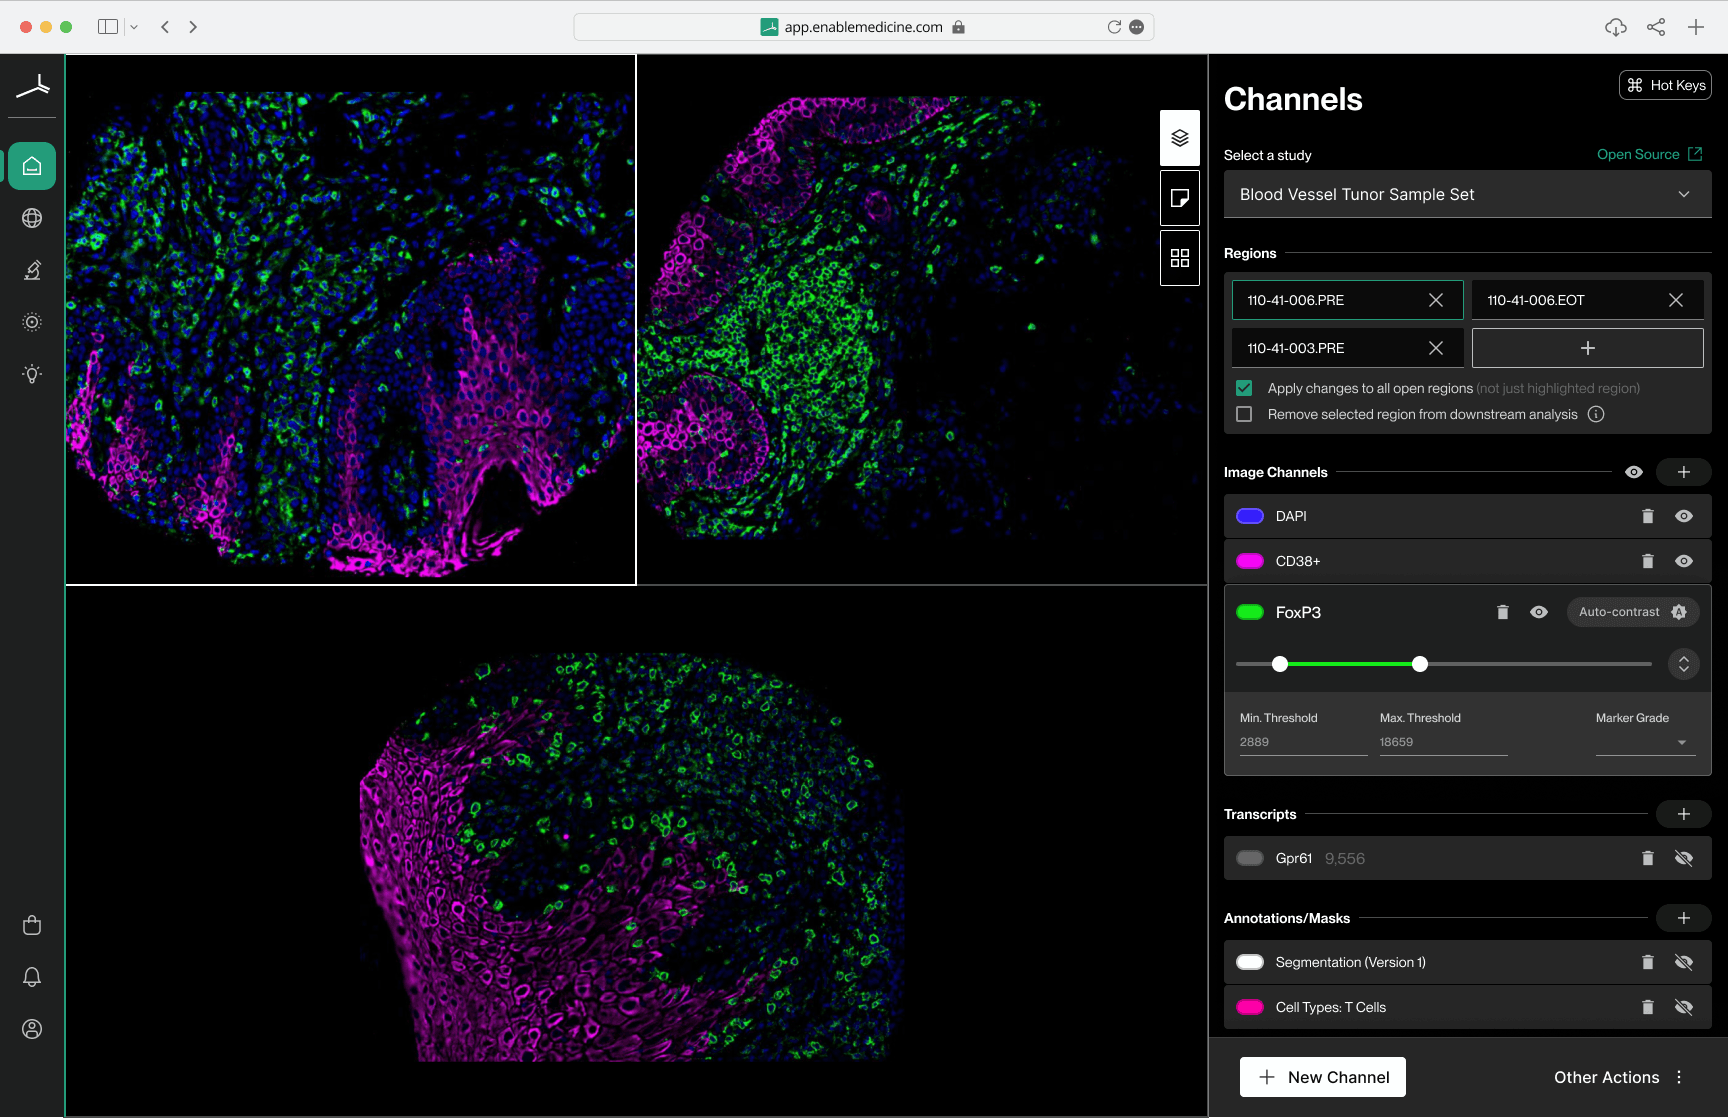Click the FoxP3 Auto-contrast button
Viewport: 1728px width, 1118px height.
point(1632,612)
